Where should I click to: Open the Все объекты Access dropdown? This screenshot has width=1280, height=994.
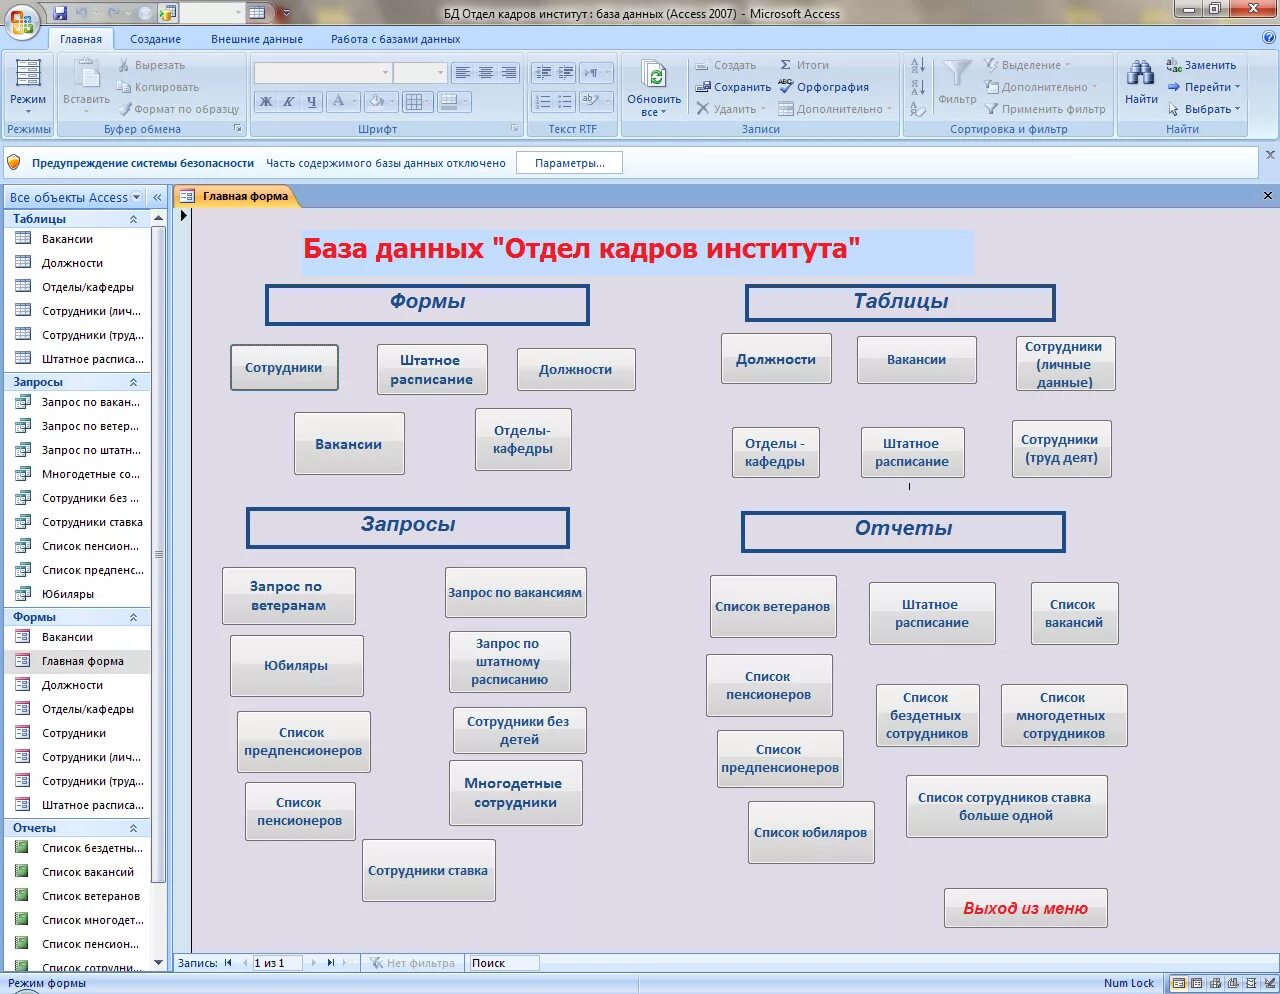point(137,197)
